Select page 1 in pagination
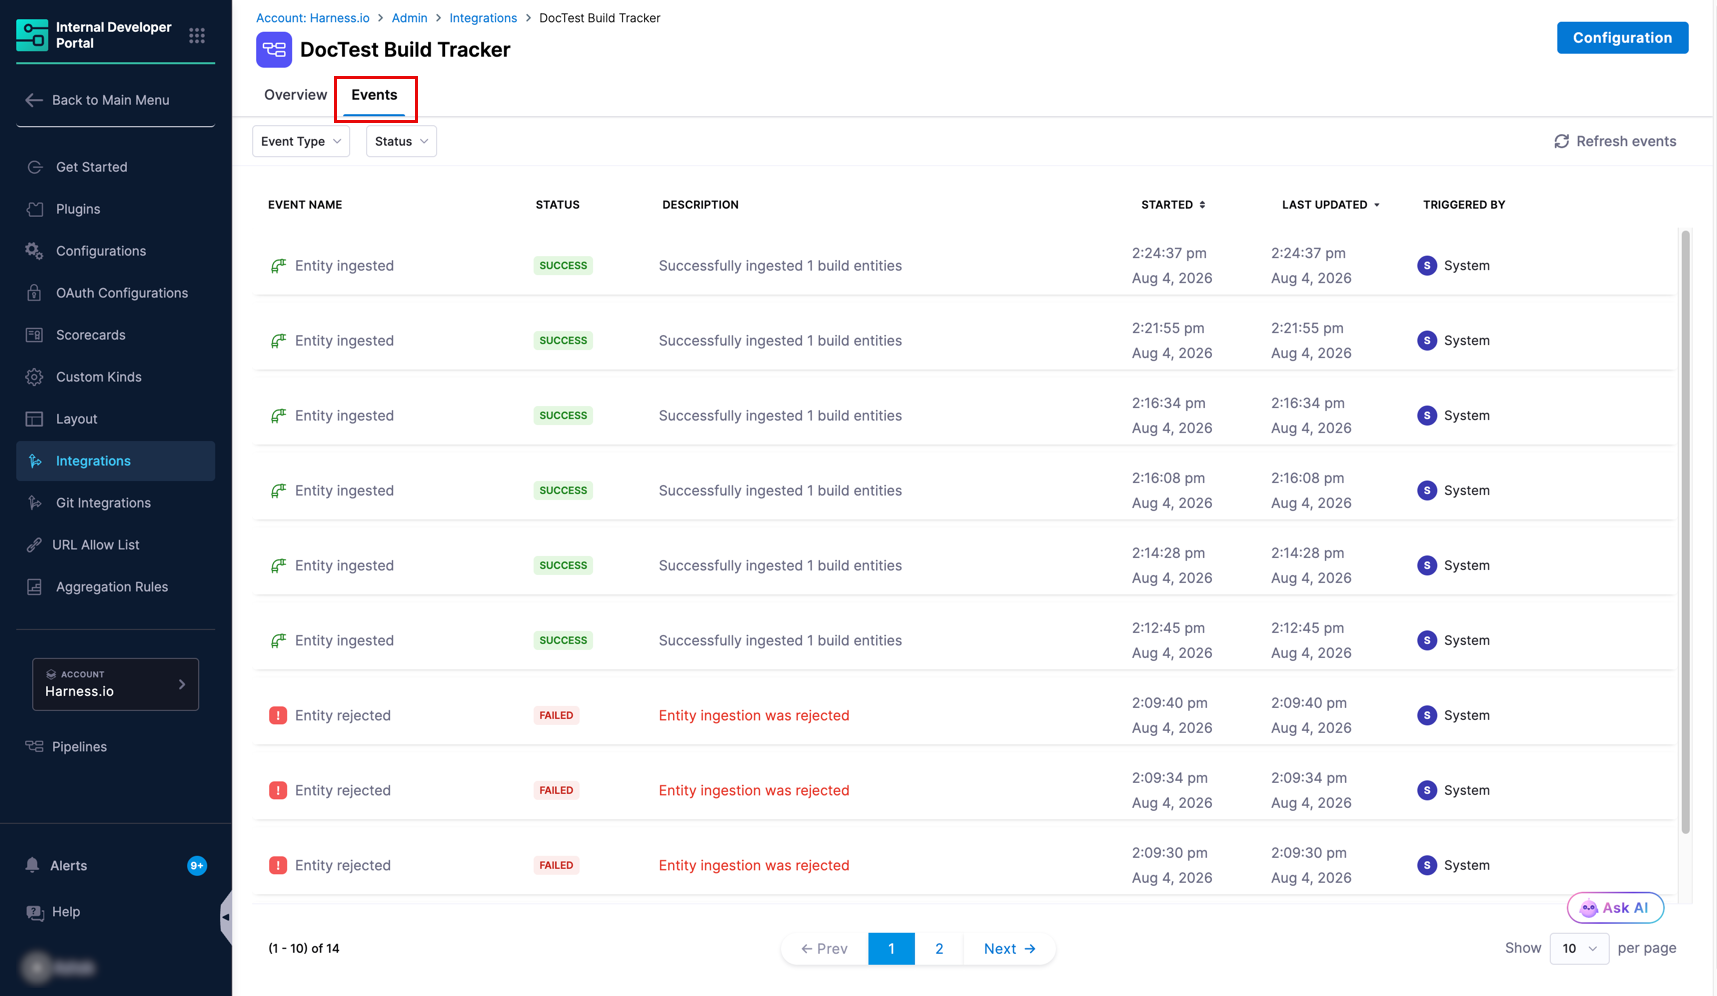 pos(891,948)
